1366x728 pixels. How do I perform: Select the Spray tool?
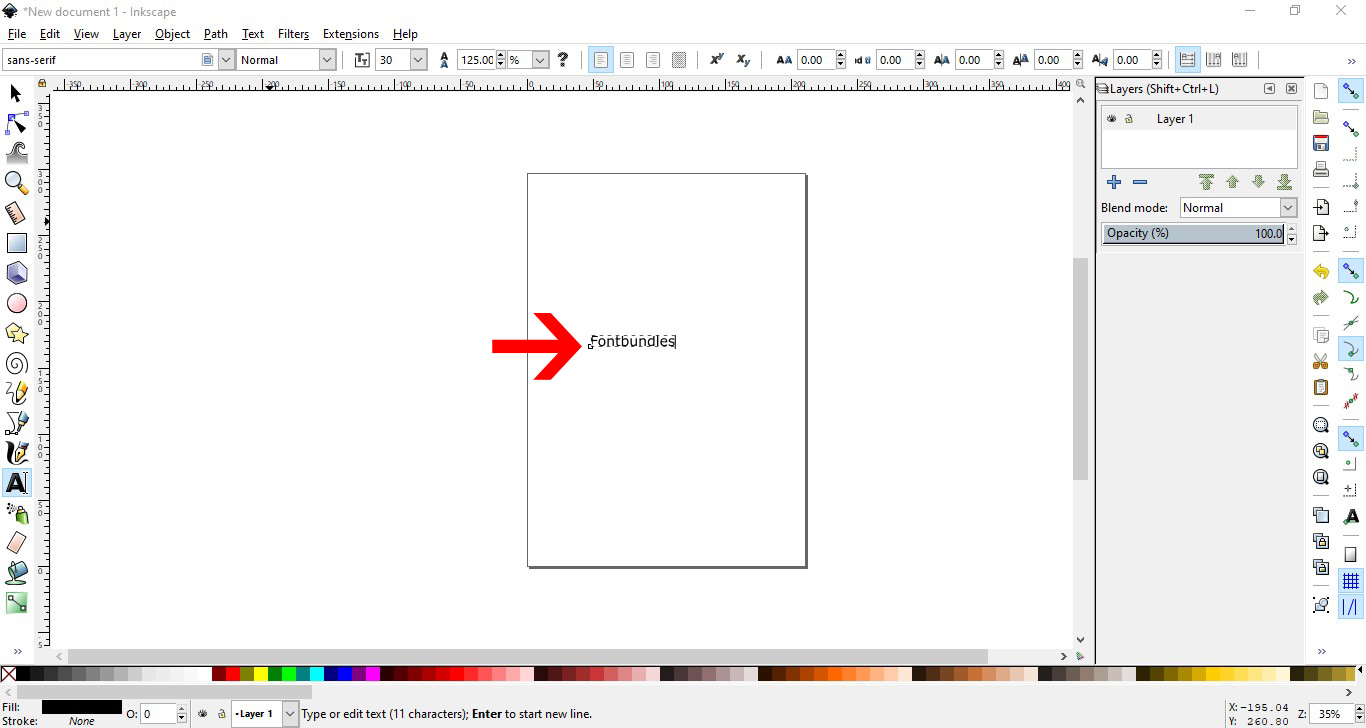[x=16, y=513]
